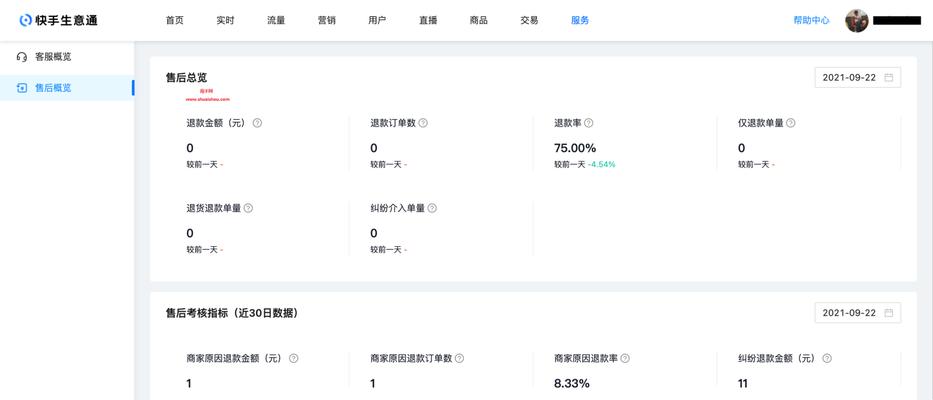Click the help icon next to 退款订单数
Viewport: 933px width, 400px height.
coord(423,123)
